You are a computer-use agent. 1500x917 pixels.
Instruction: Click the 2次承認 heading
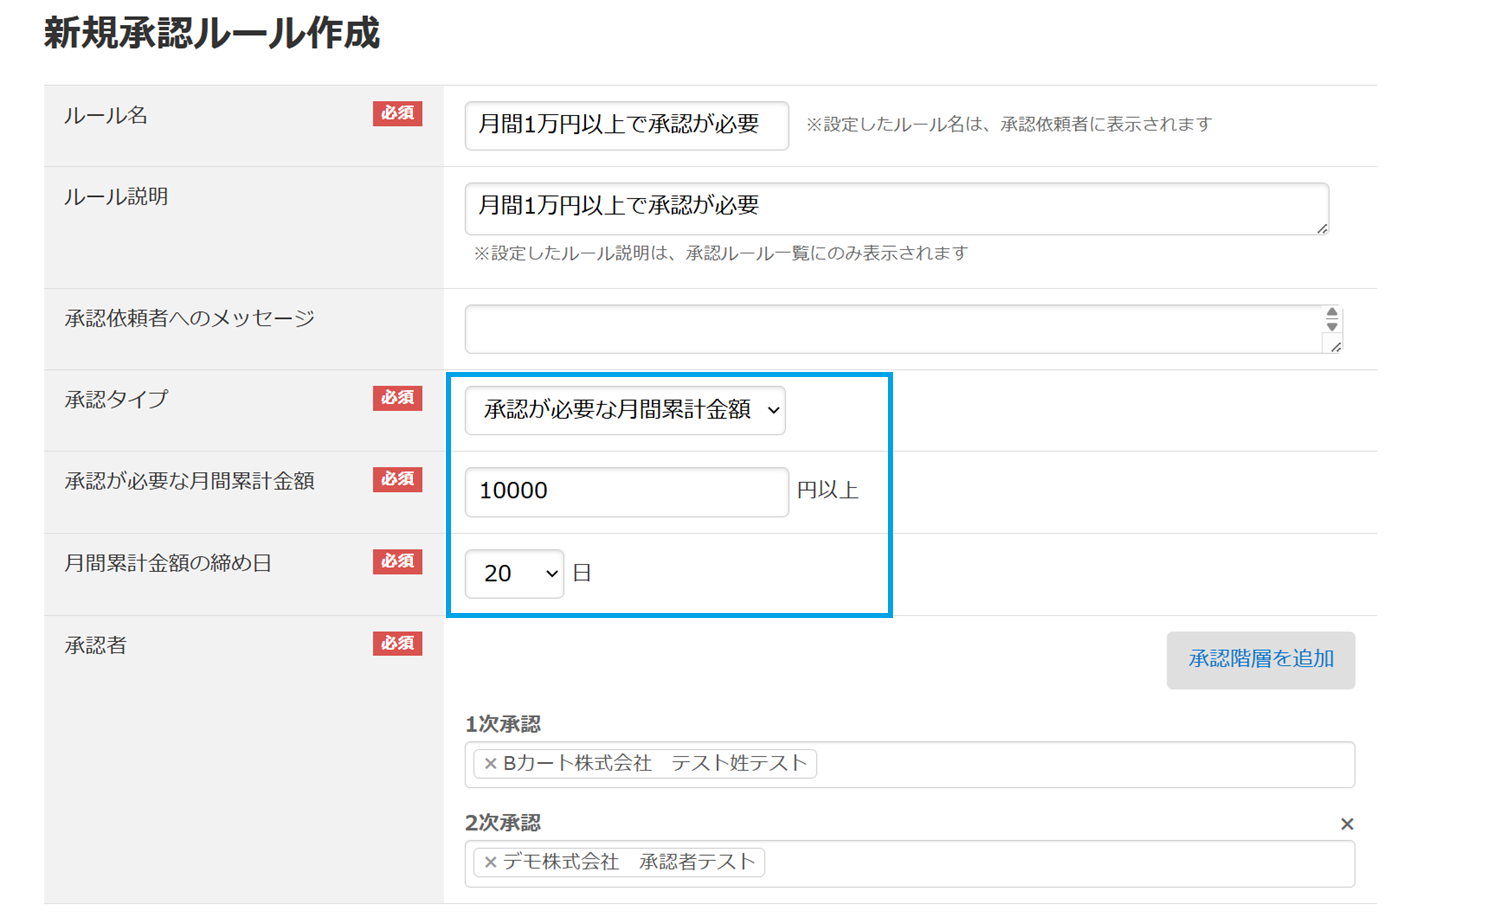tap(503, 823)
